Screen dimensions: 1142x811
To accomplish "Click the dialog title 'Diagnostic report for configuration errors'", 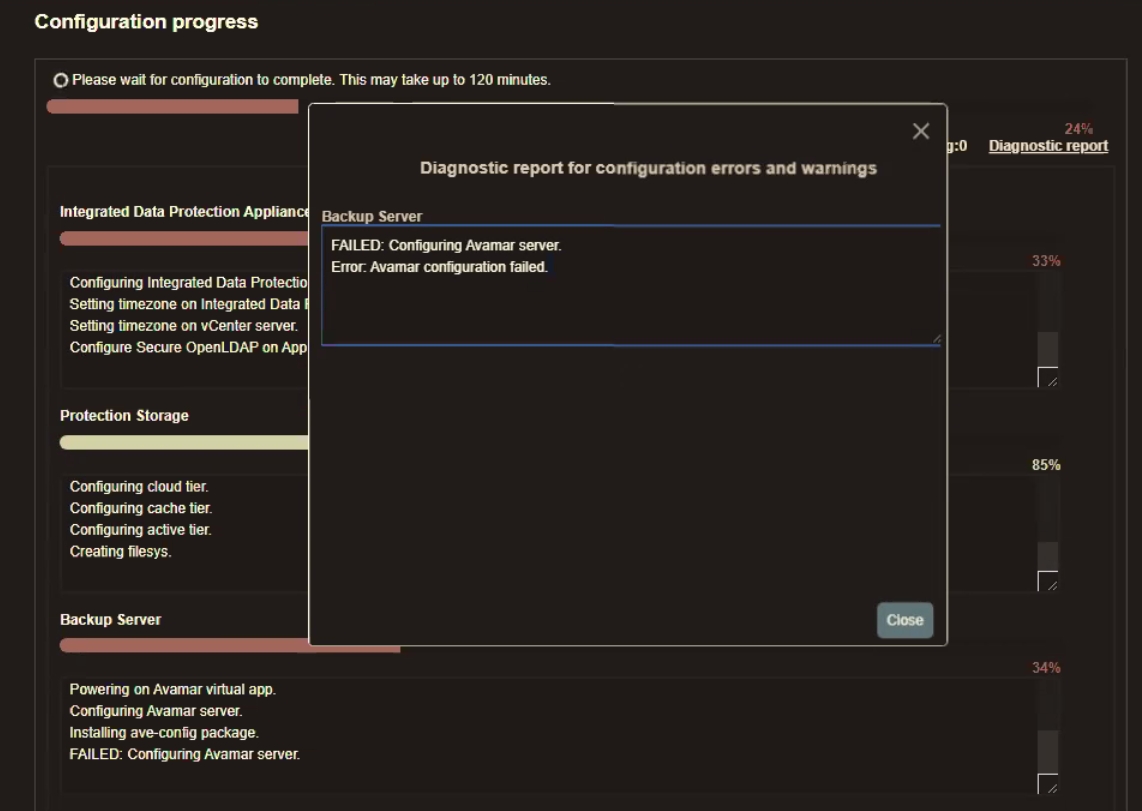I will (648, 168).
